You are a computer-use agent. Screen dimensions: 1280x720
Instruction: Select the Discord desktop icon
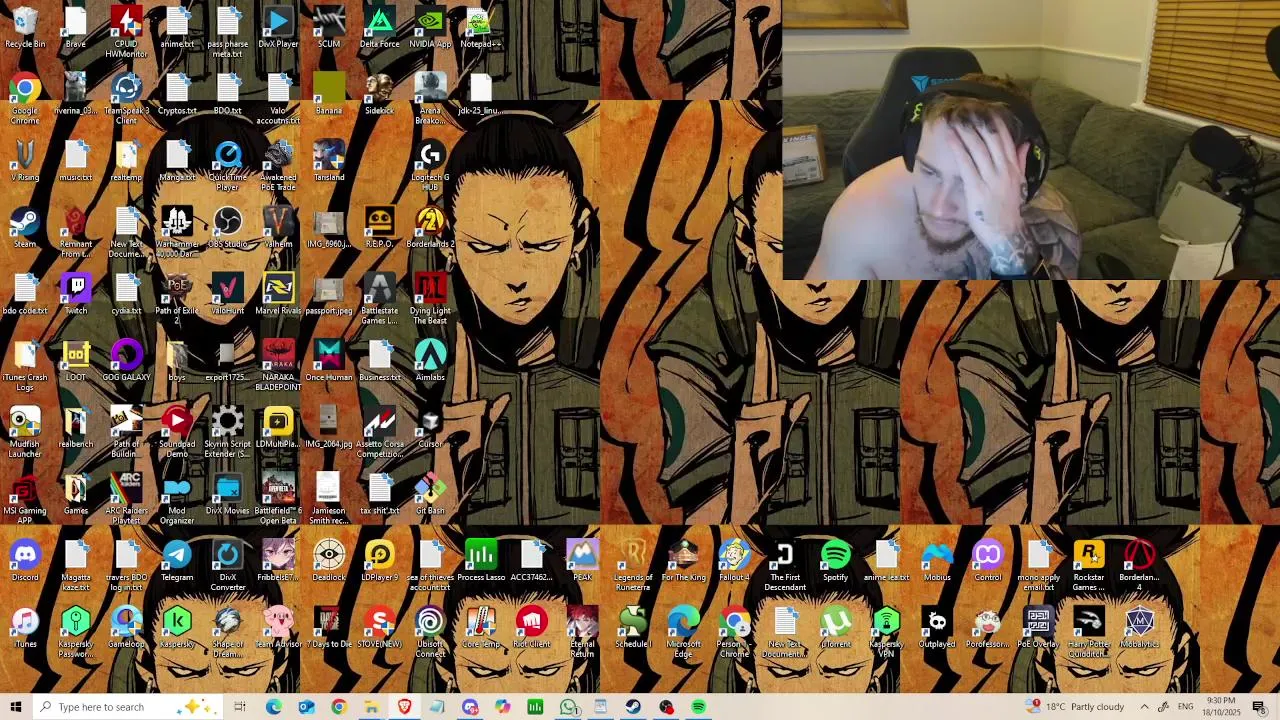click(25, 561)
